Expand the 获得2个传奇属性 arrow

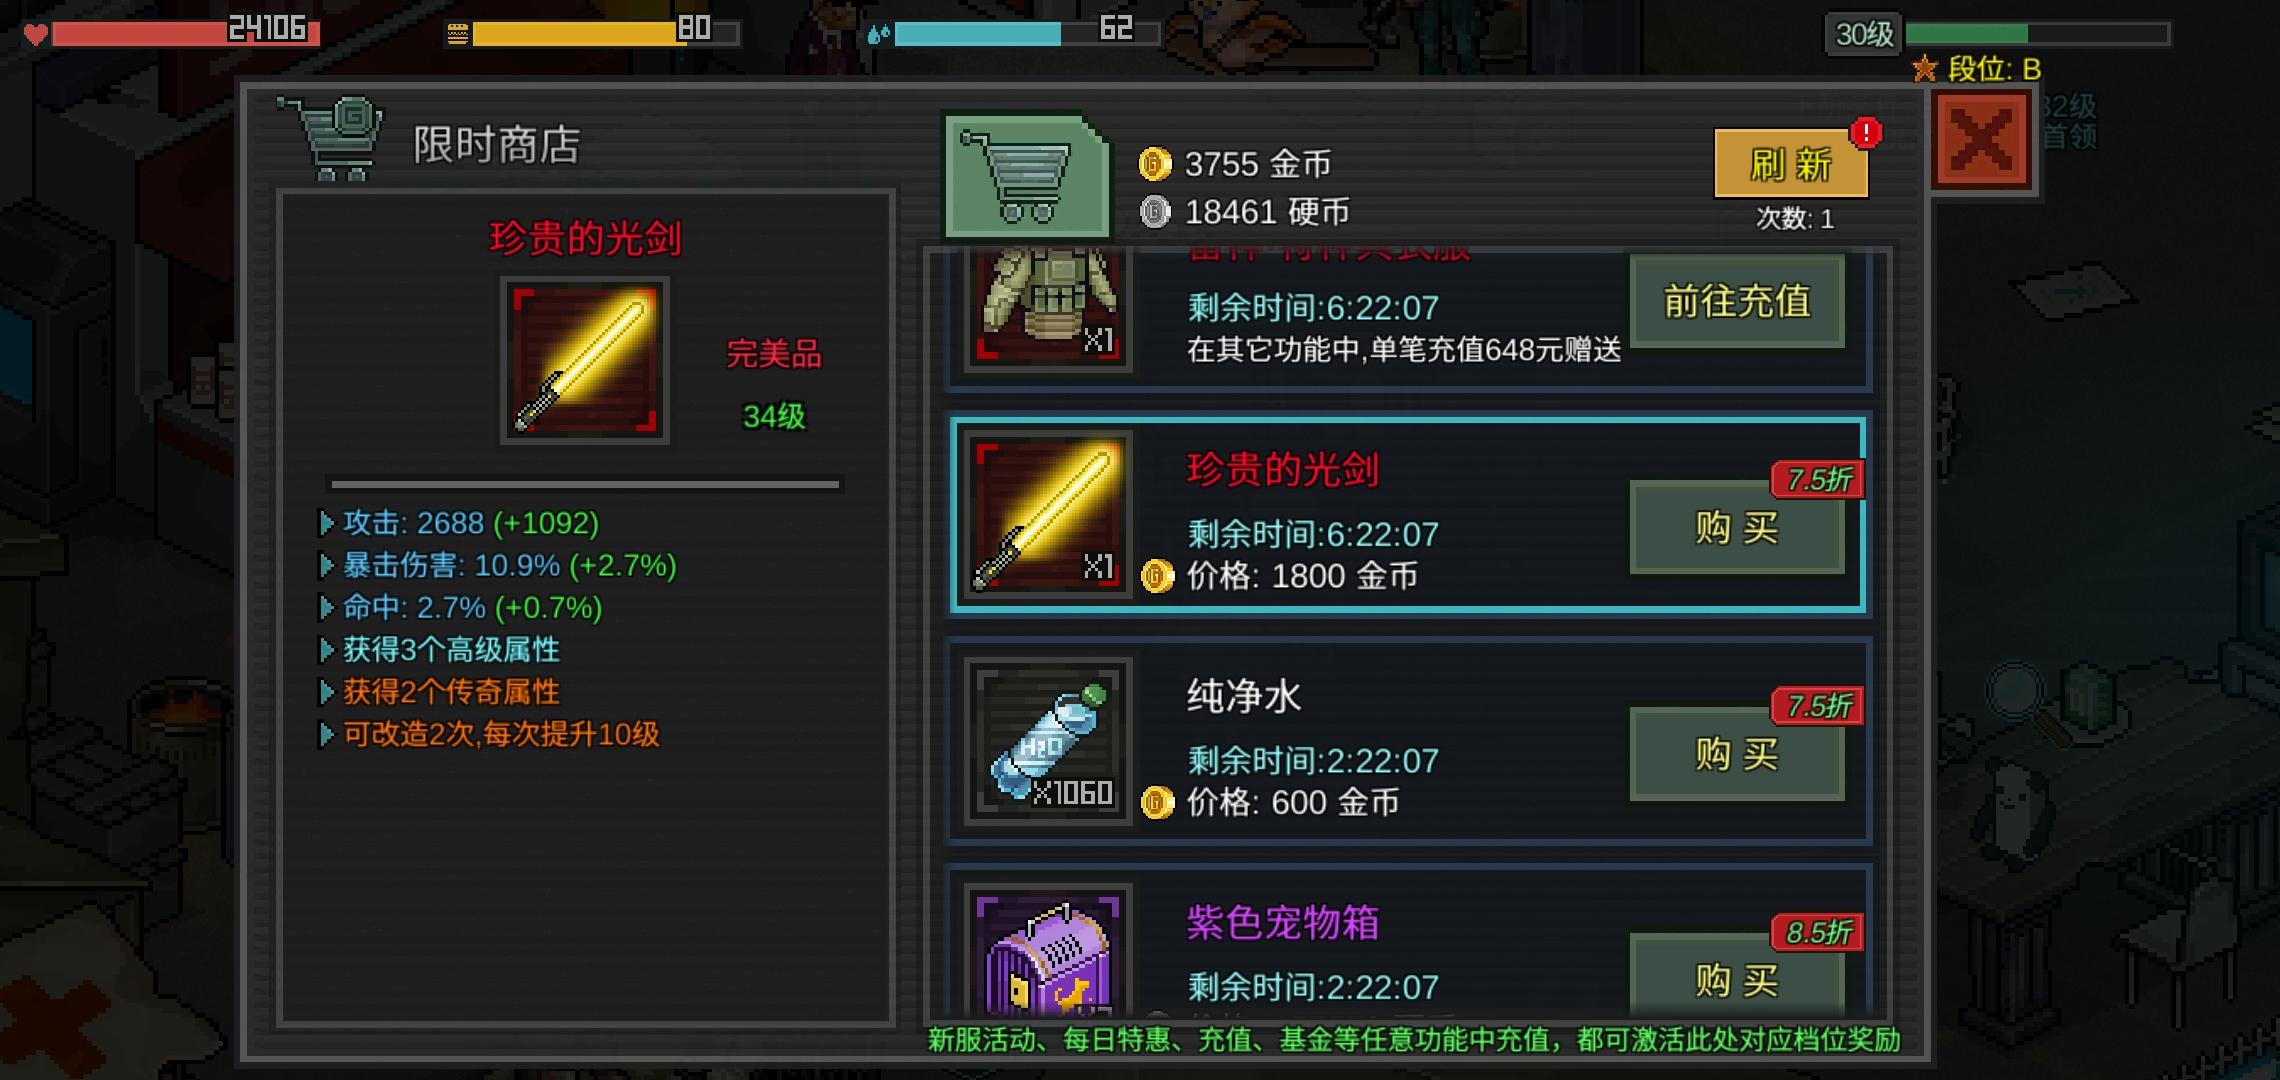click(x=326, y=692)
